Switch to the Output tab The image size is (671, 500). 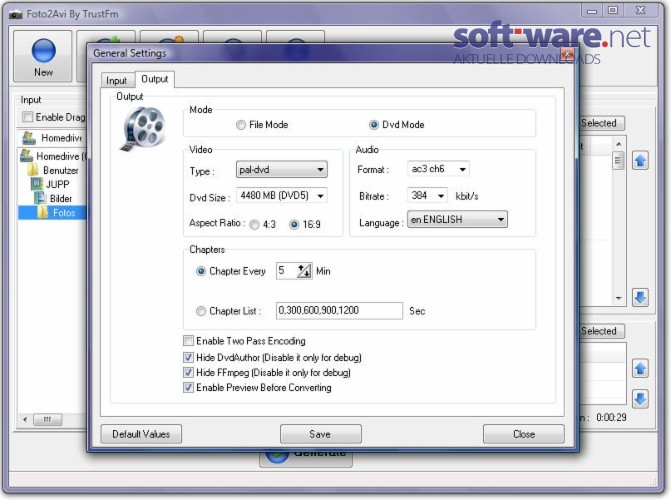pos(154,79)
